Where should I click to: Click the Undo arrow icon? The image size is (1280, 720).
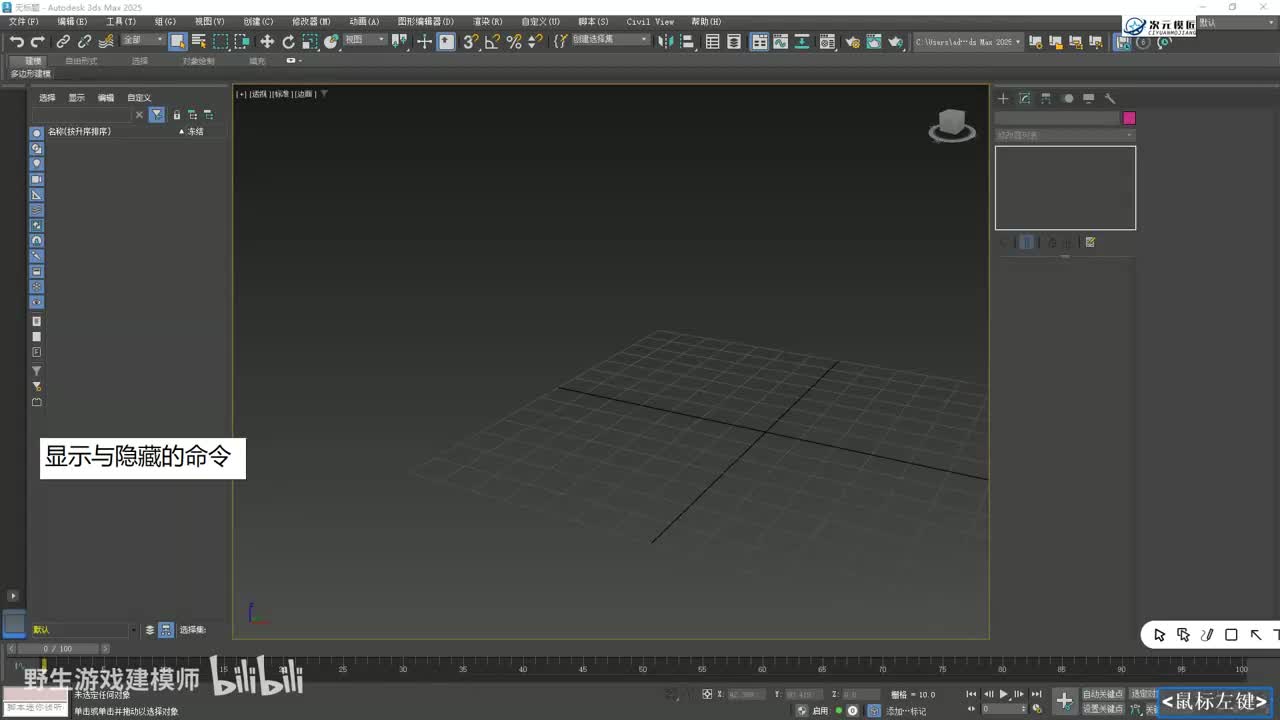17,41
